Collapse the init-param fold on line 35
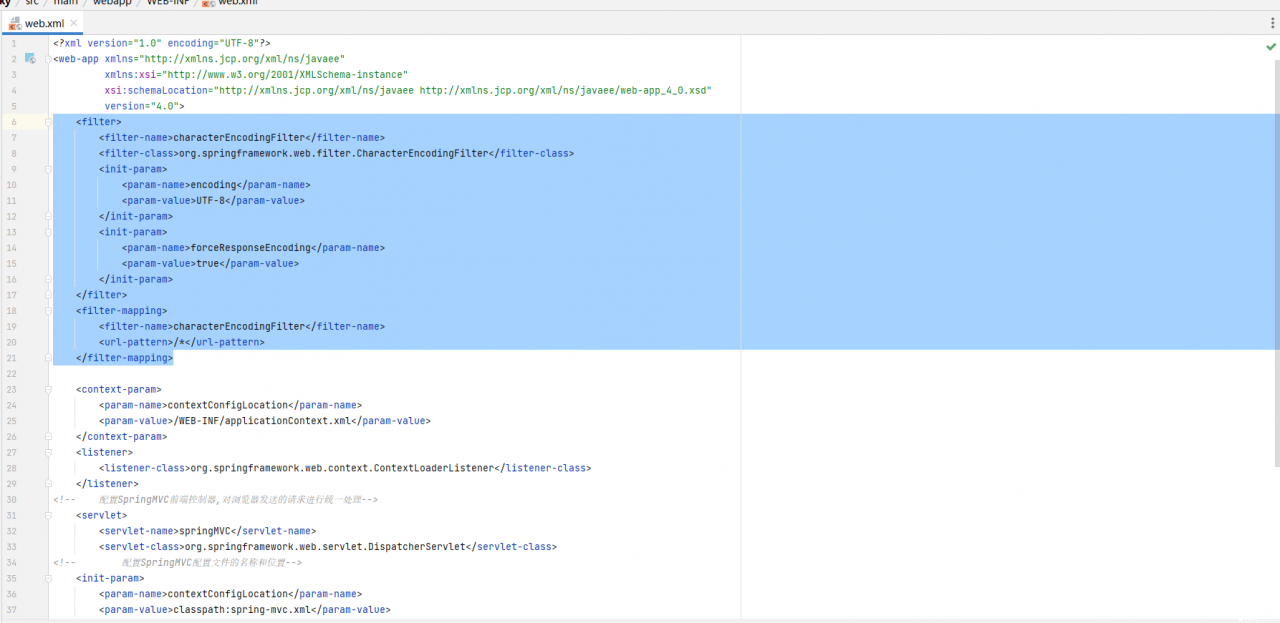1280x623 pixels. (x=49, y=578)
